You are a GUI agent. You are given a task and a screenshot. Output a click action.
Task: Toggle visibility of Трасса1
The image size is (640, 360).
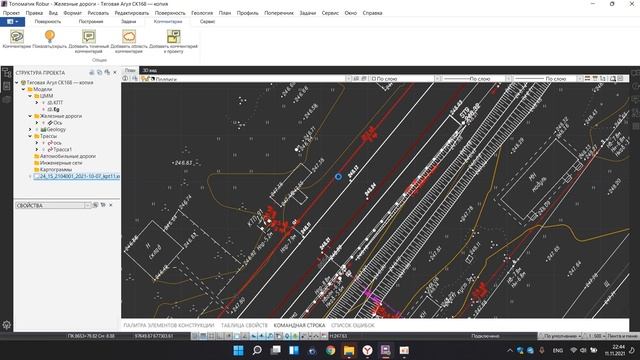44,149
